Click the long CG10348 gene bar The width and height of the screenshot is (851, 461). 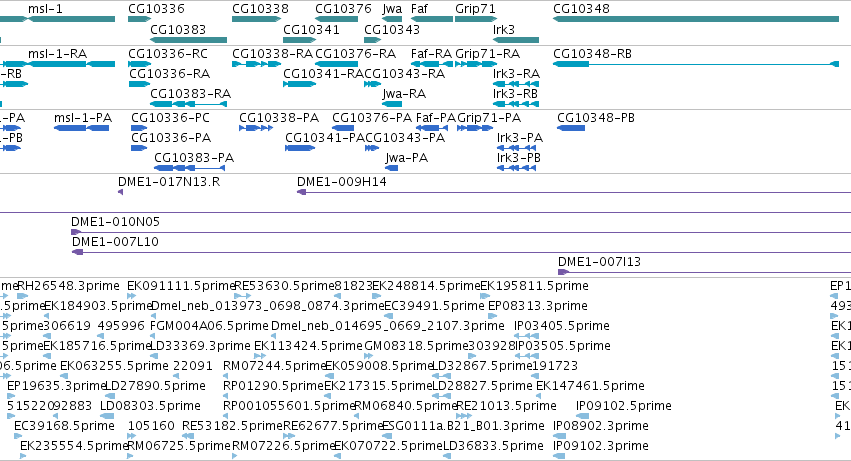click(696, 20)
